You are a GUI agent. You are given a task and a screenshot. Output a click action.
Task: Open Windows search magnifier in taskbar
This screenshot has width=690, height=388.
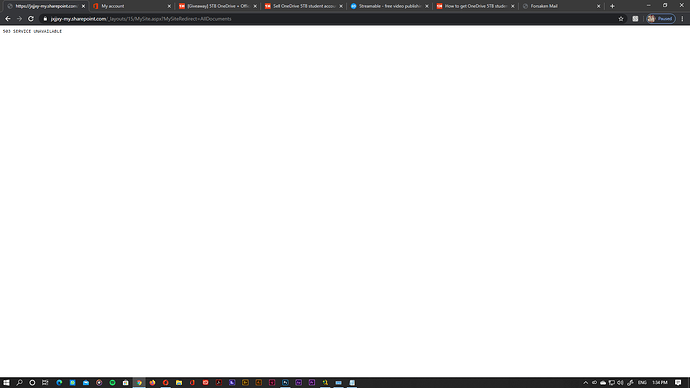pyautogui.click(x=19, y=383)
